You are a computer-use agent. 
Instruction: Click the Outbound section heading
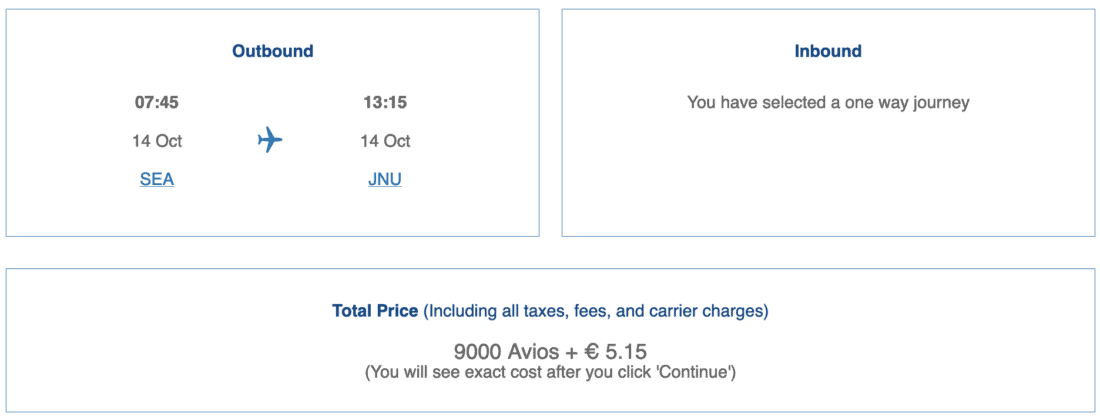(272, 51)
